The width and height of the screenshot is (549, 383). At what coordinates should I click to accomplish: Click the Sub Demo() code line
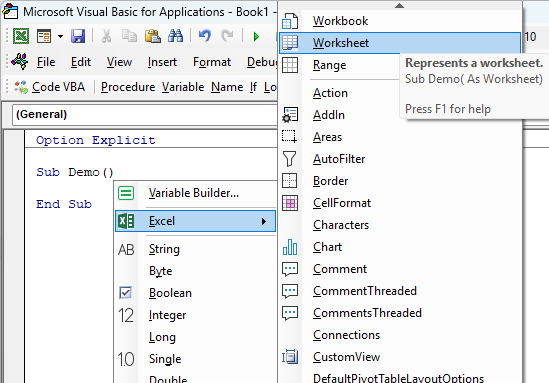click(x=75, y=172)
